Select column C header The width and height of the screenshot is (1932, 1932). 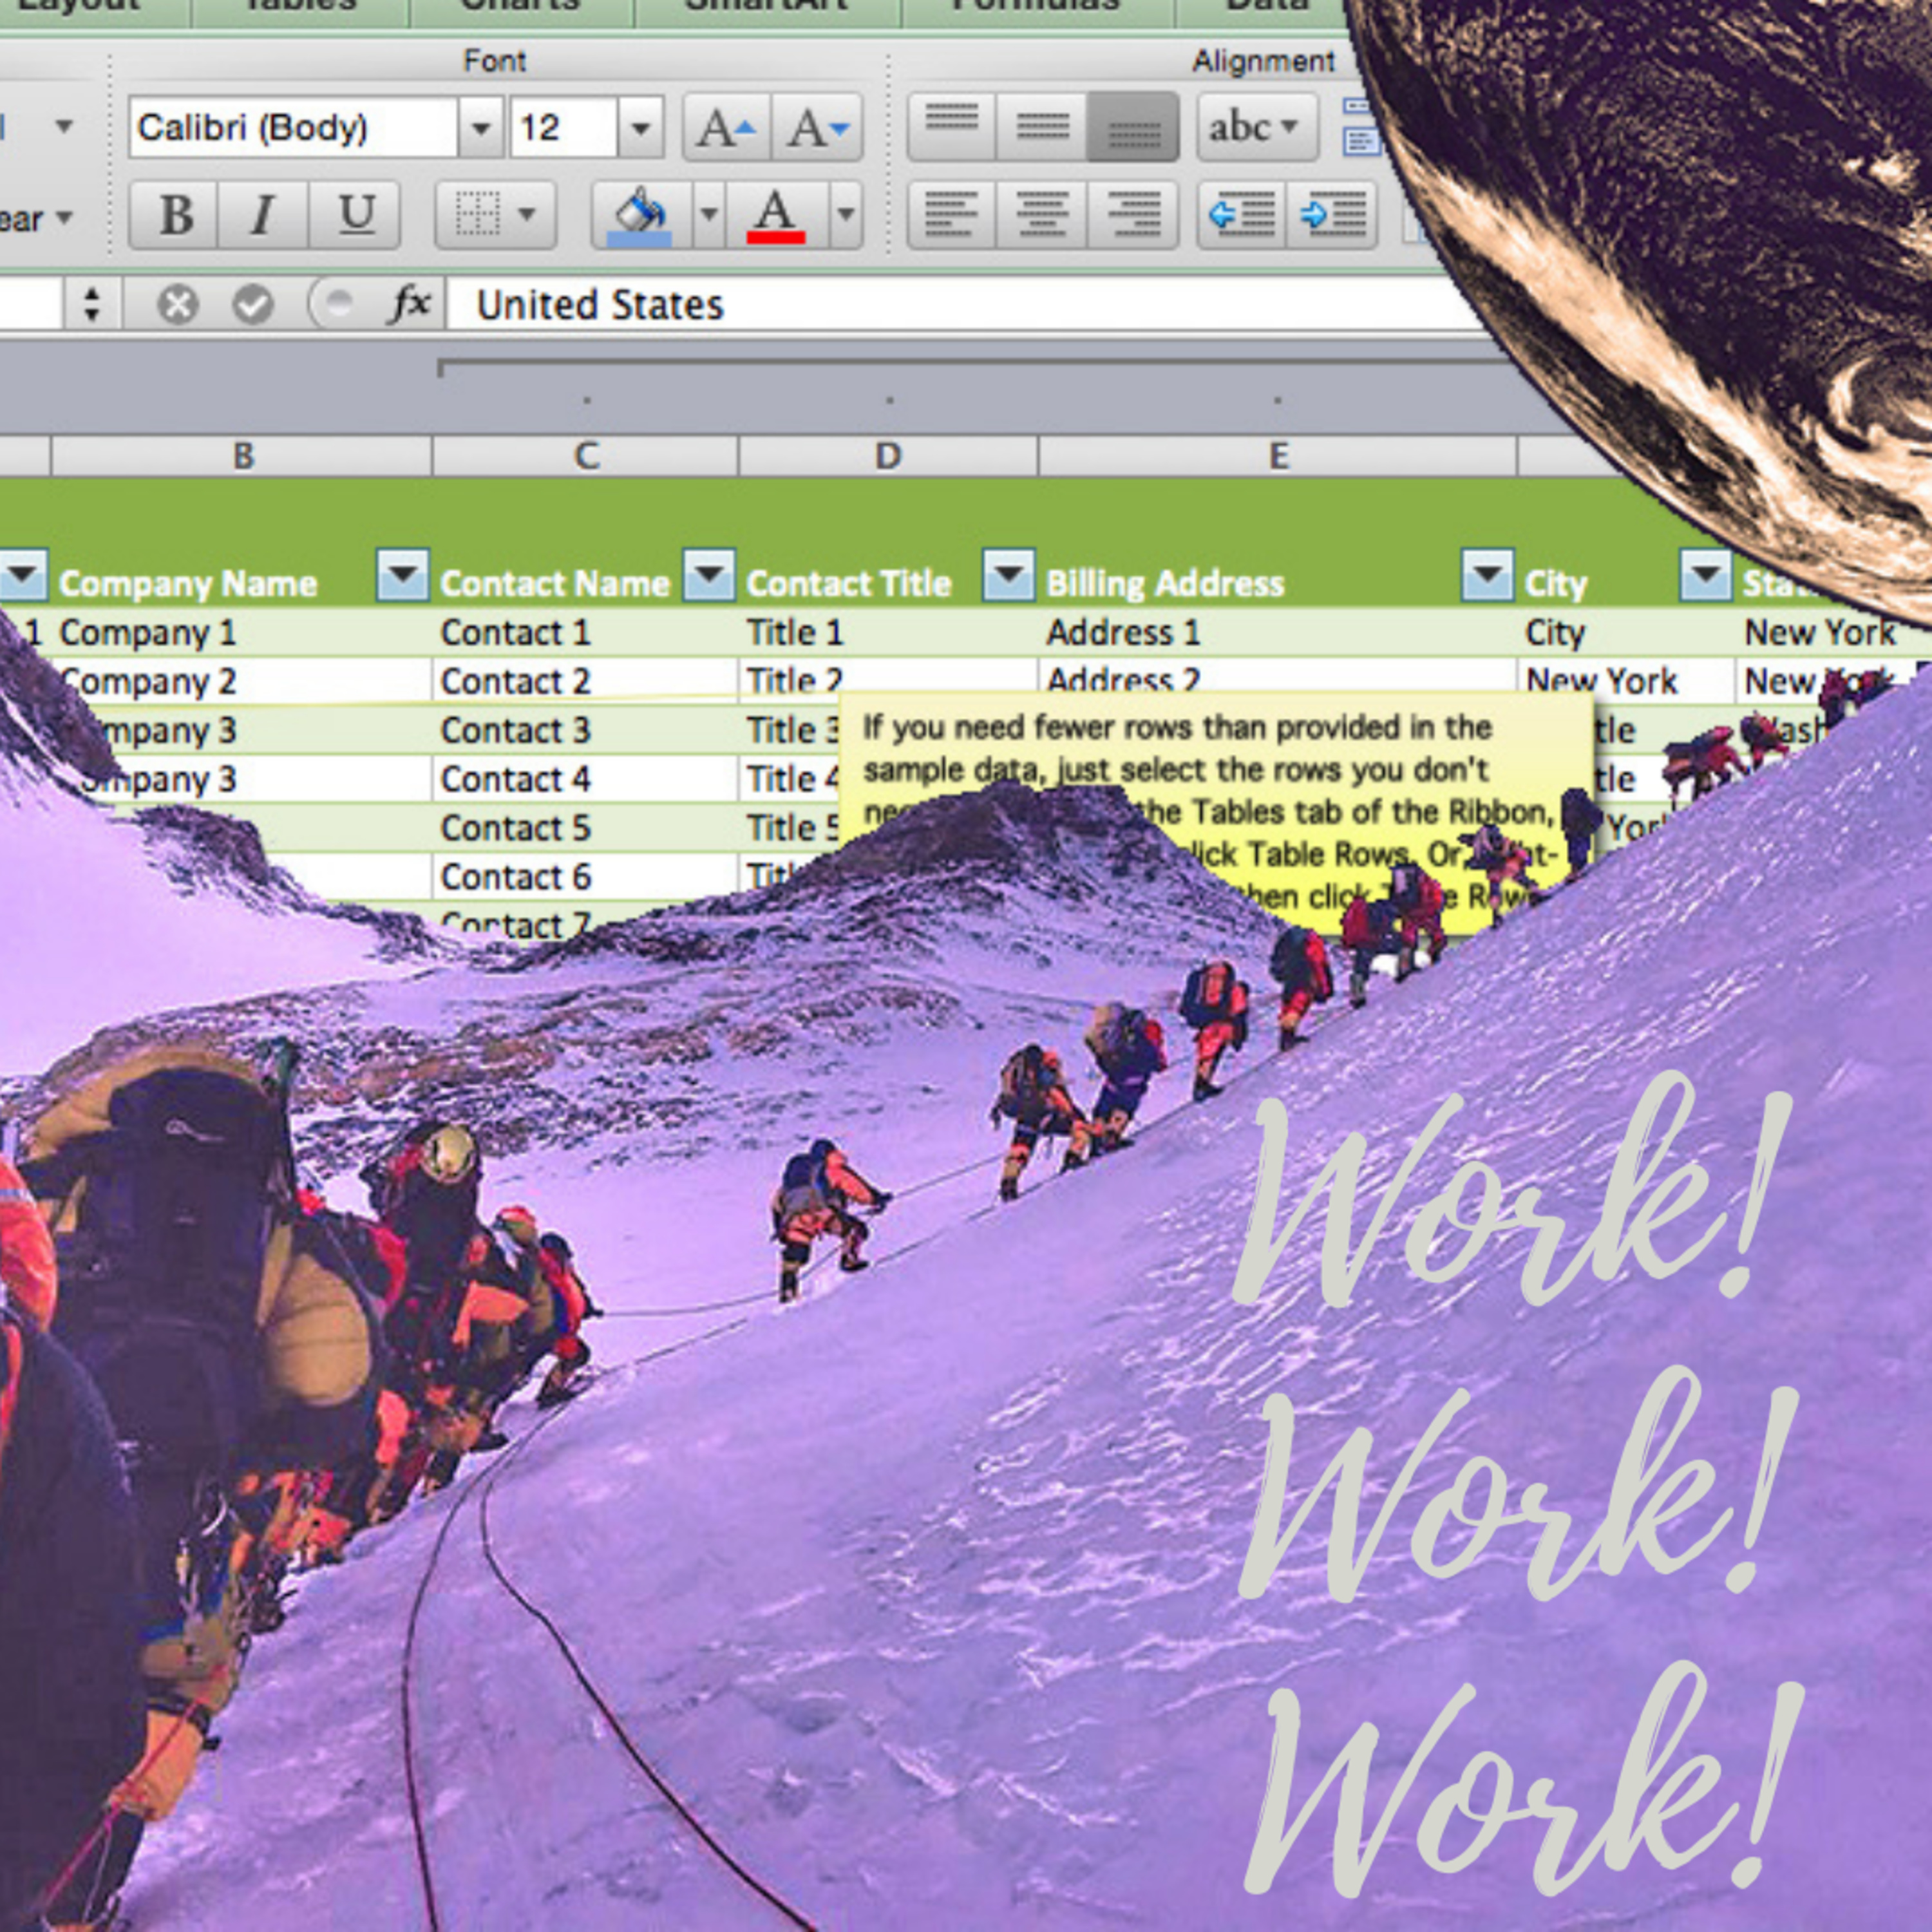click(586, 456)
